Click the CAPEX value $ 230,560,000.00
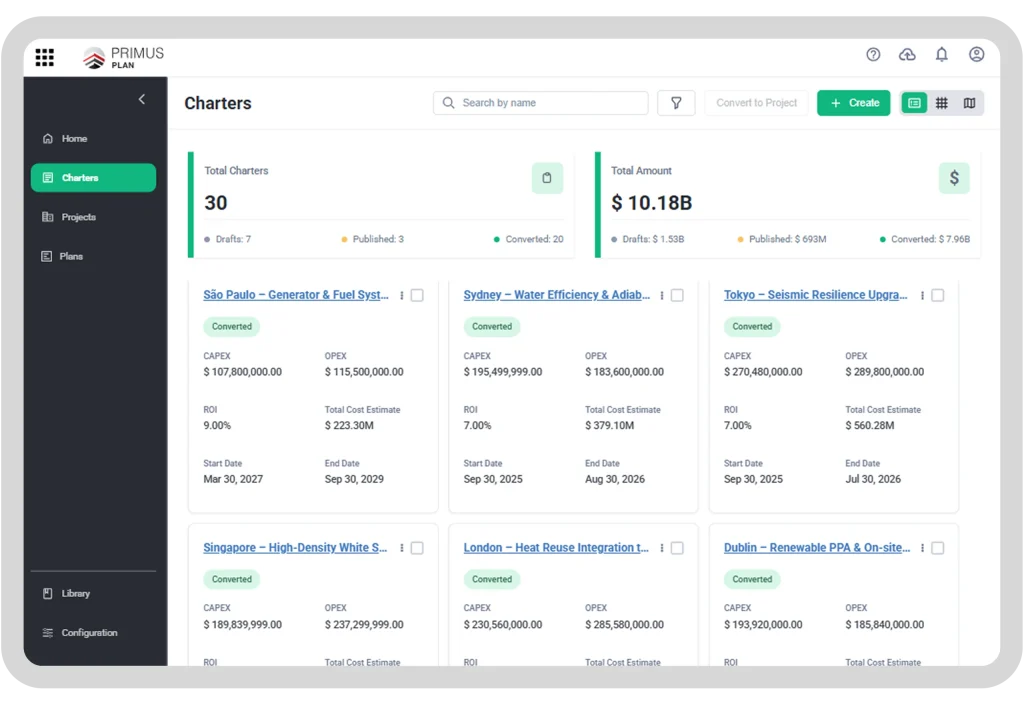1024x705 pixels. (x=503, y=625)
